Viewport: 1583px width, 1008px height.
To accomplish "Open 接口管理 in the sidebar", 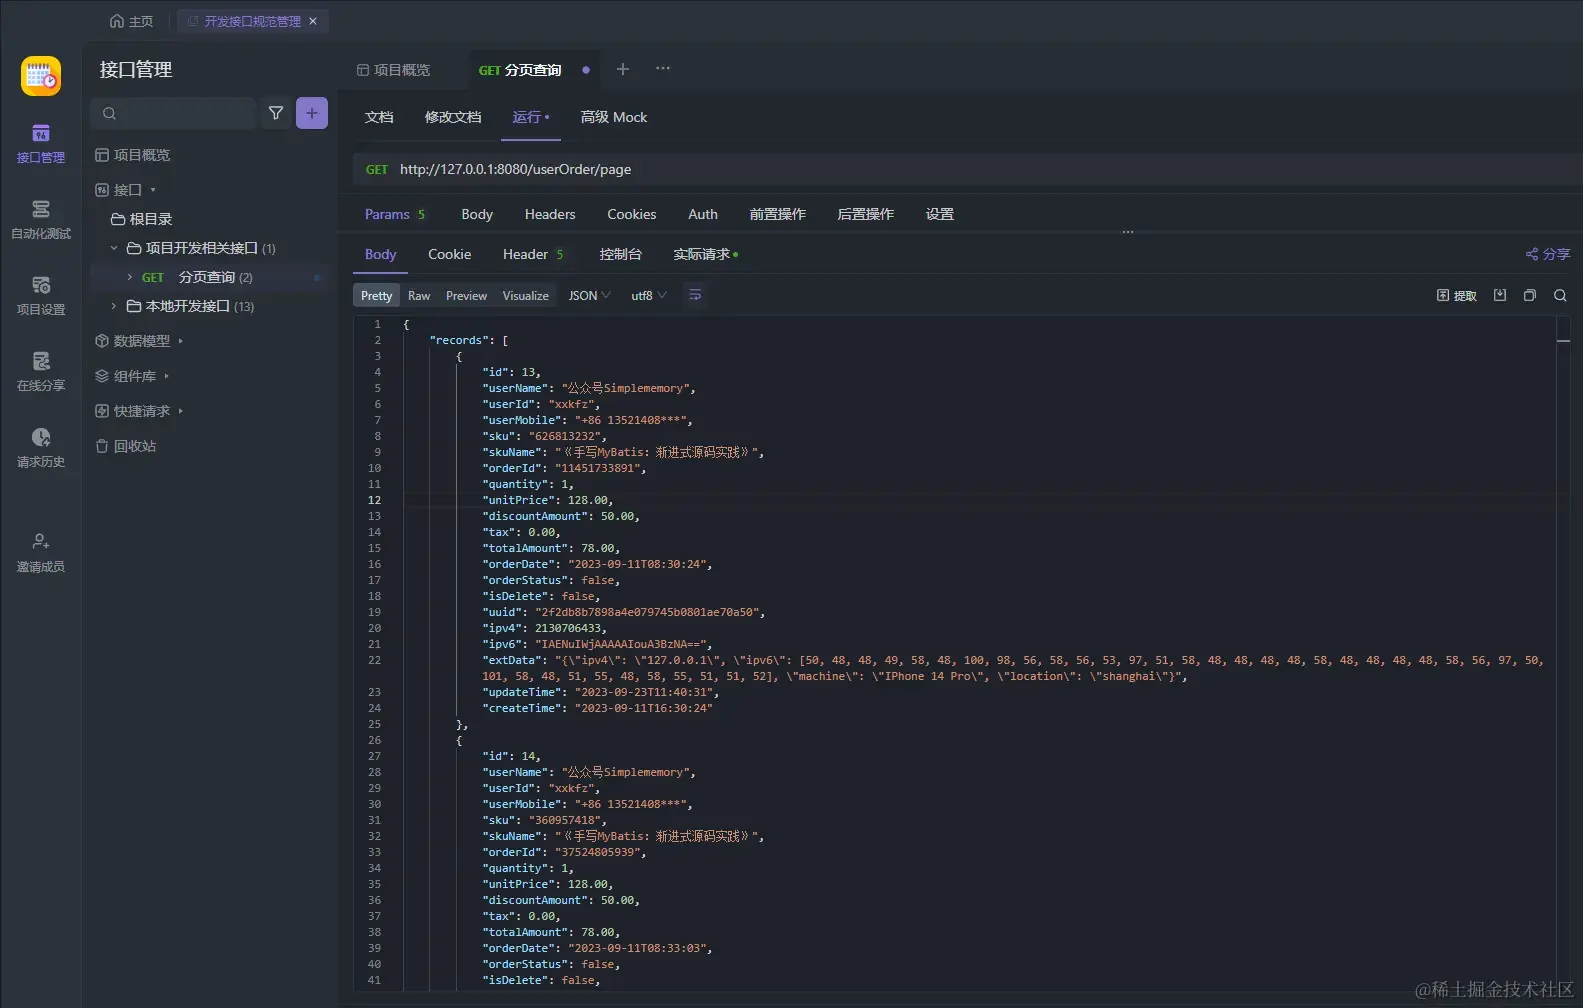I will [x=41, y=144].
